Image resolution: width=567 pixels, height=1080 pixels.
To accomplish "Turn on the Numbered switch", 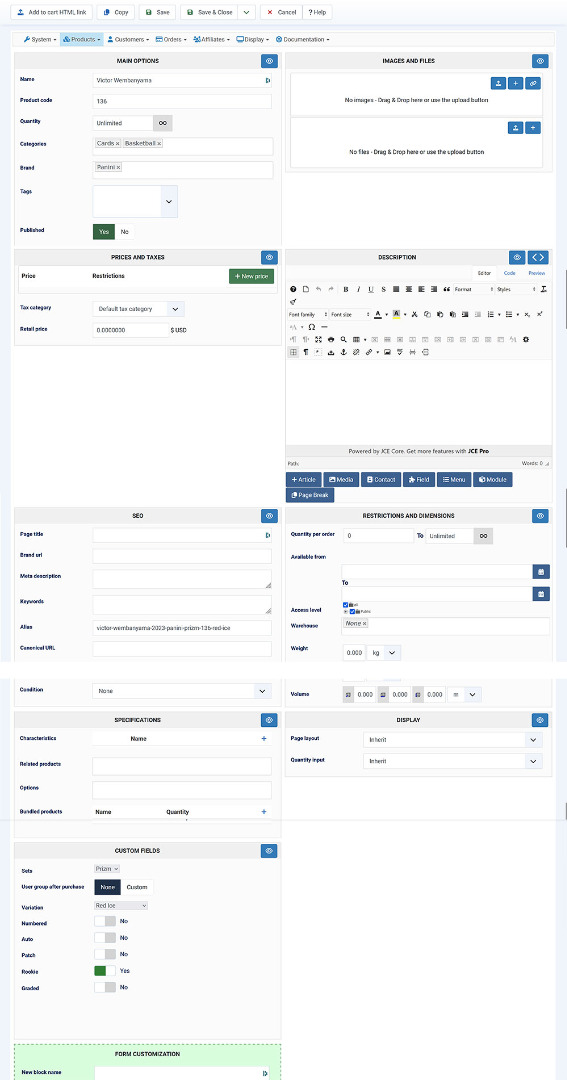I will (105, 921).
